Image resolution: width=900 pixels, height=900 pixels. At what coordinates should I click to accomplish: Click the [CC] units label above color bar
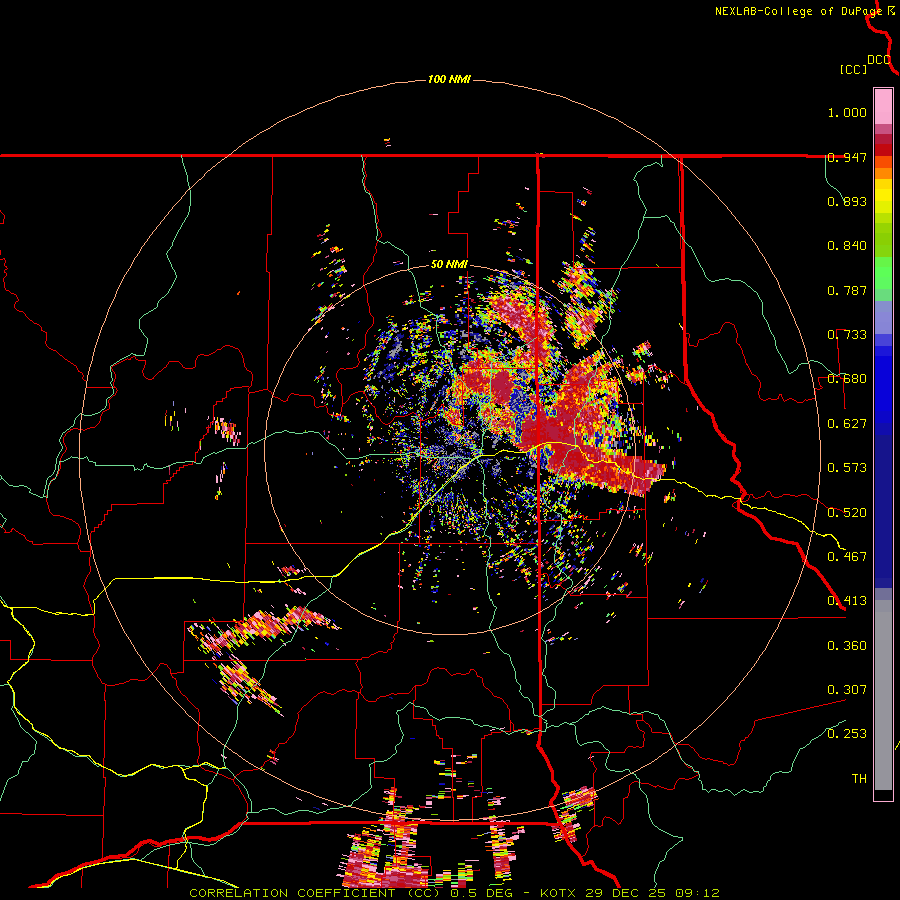(853, 69)
